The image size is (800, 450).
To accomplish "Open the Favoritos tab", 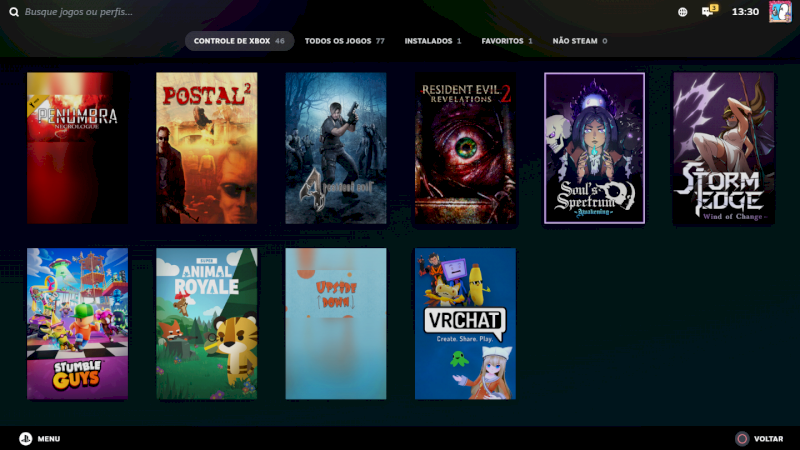I will tap(507, 41).
